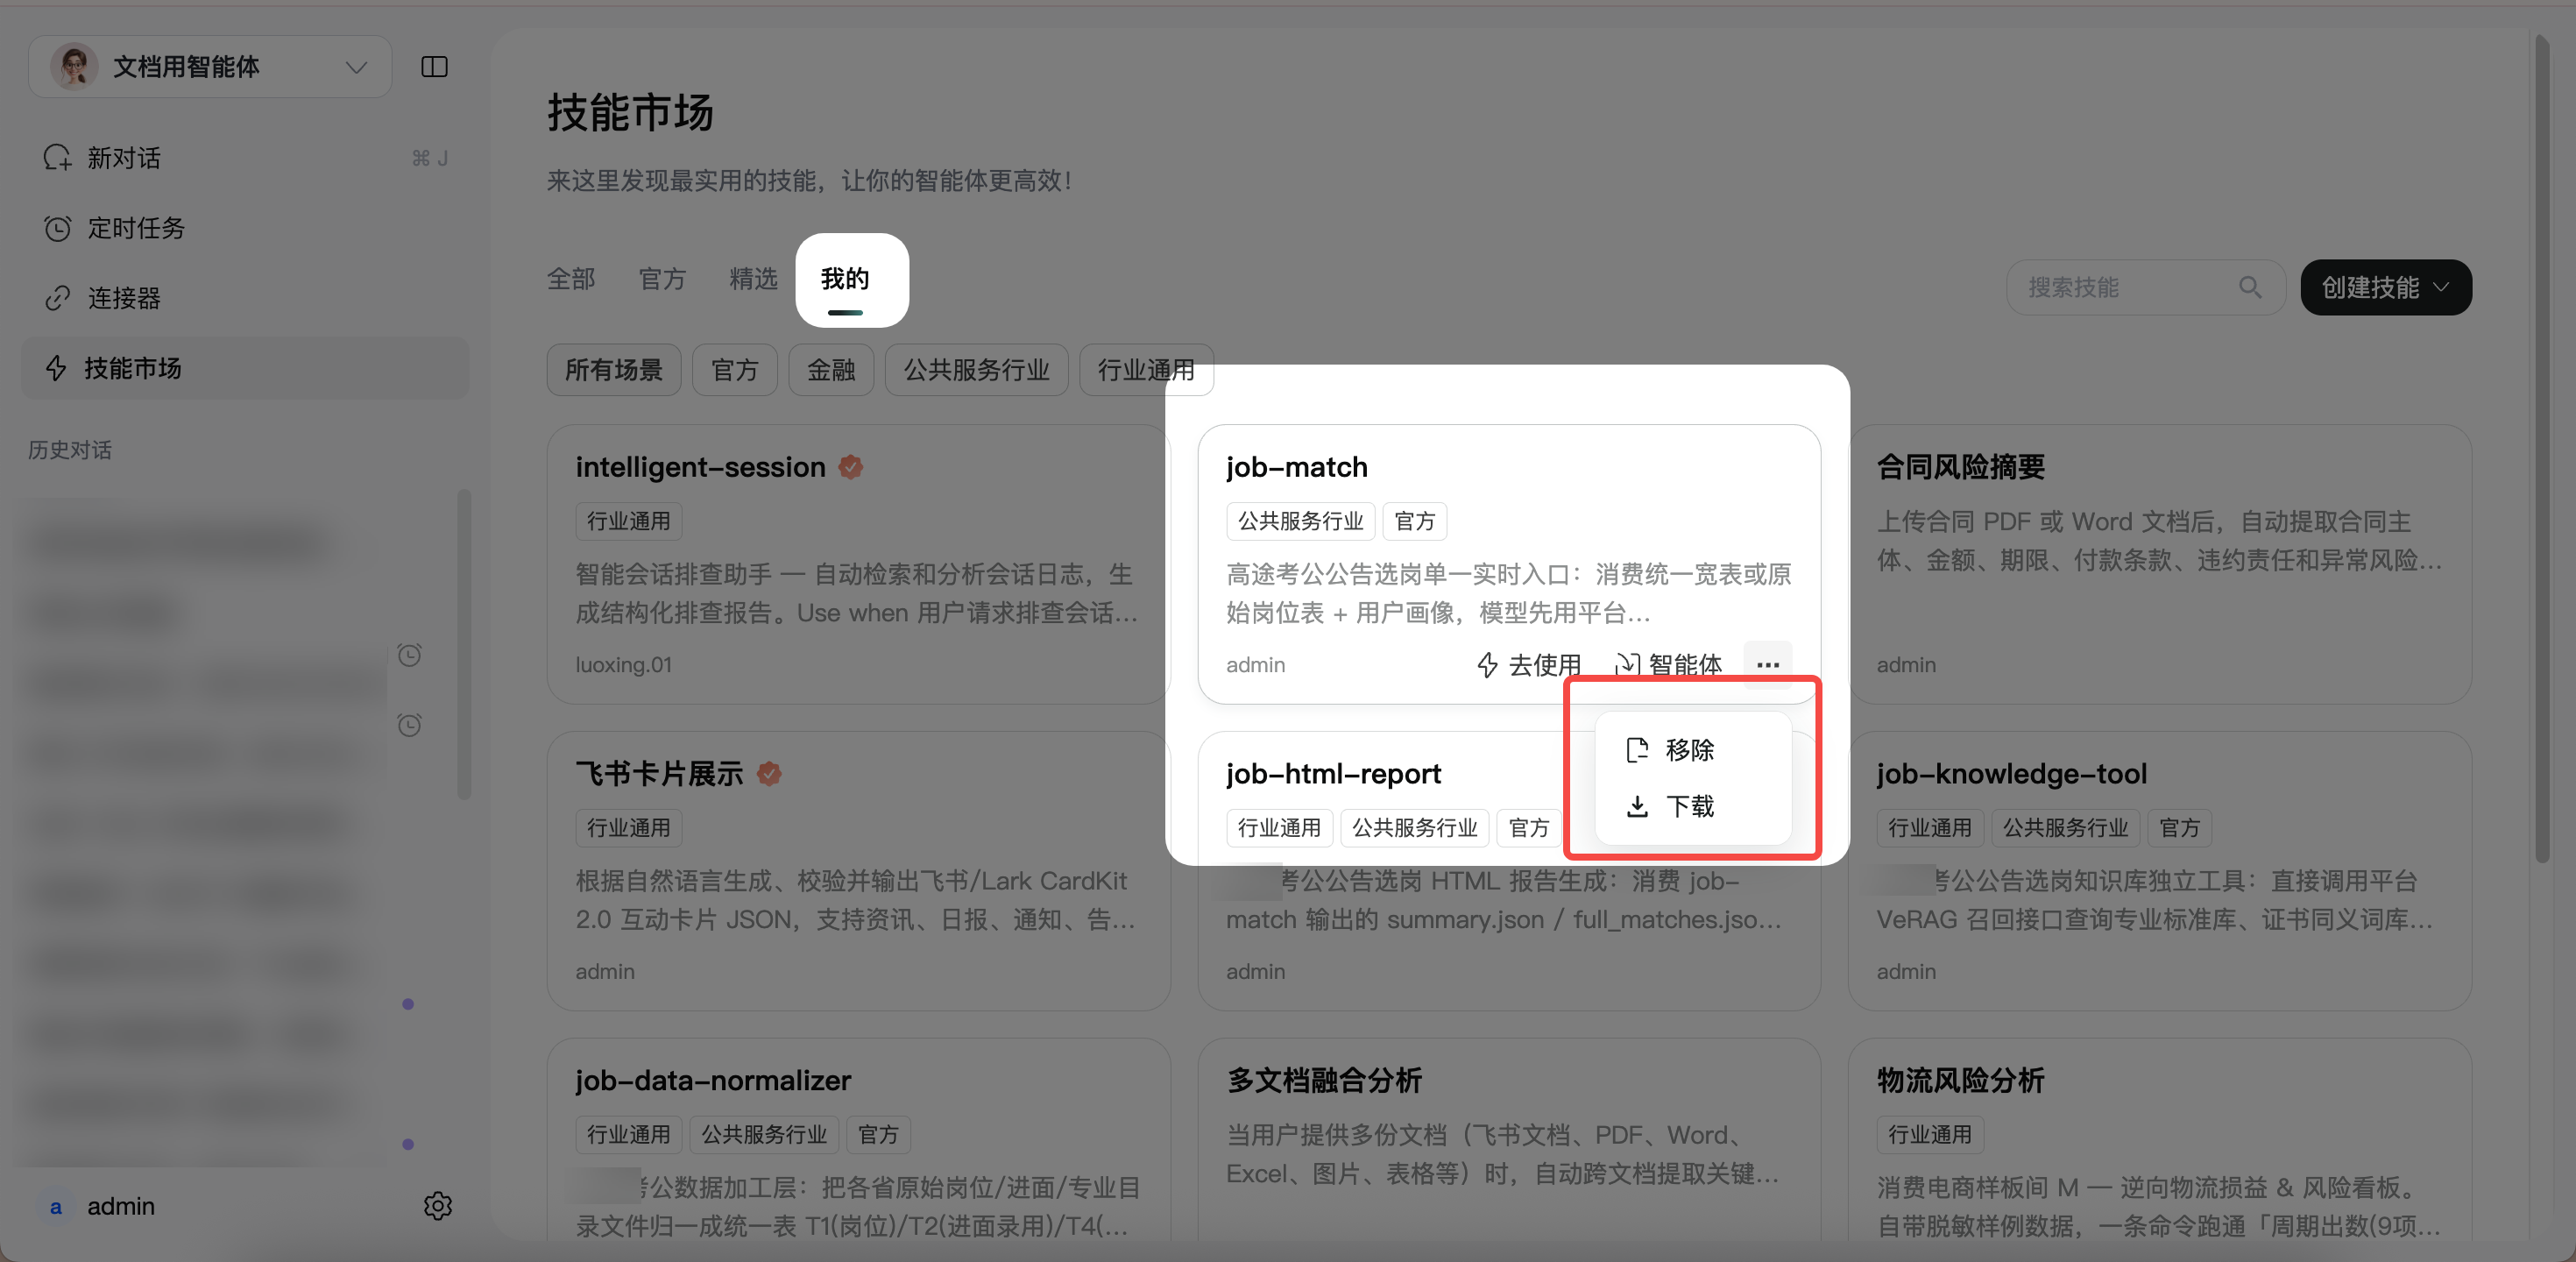Click 智能体 on job-match card
This screenshot has height=1262, width=2576.
point(1668,665)
